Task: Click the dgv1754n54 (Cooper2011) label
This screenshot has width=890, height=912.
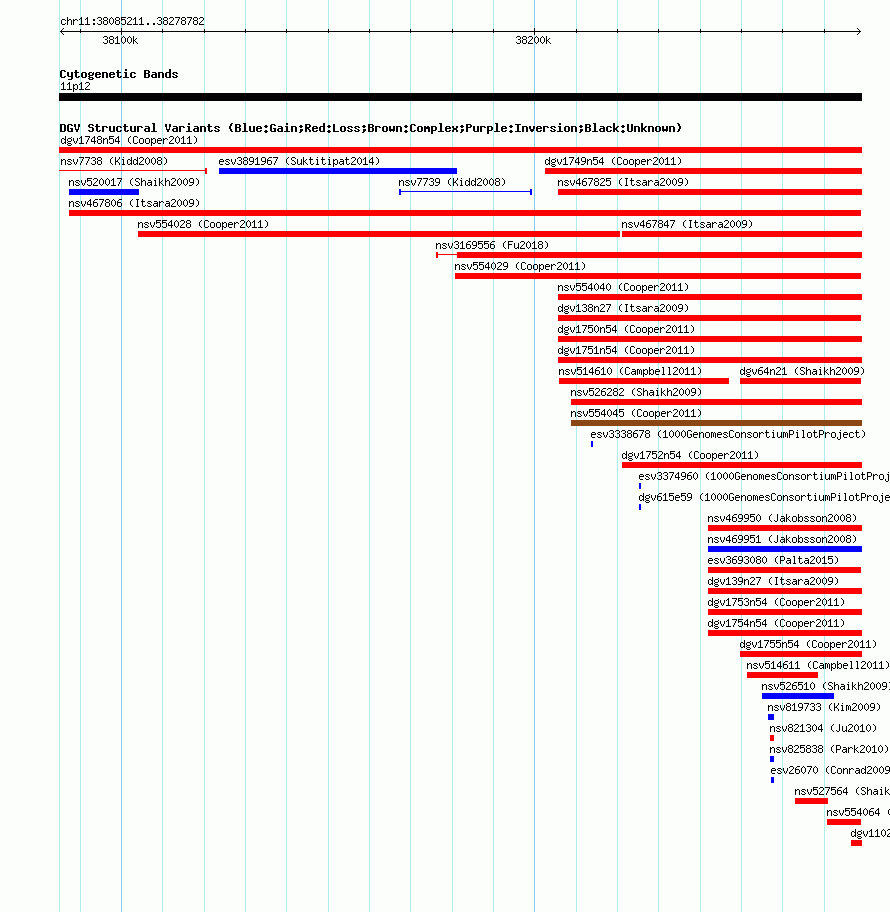Action: (776, 622)
